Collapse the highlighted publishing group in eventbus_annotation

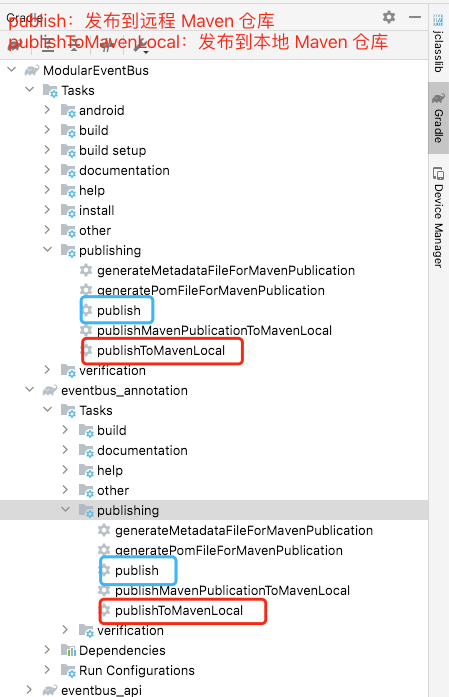(65, 510)
